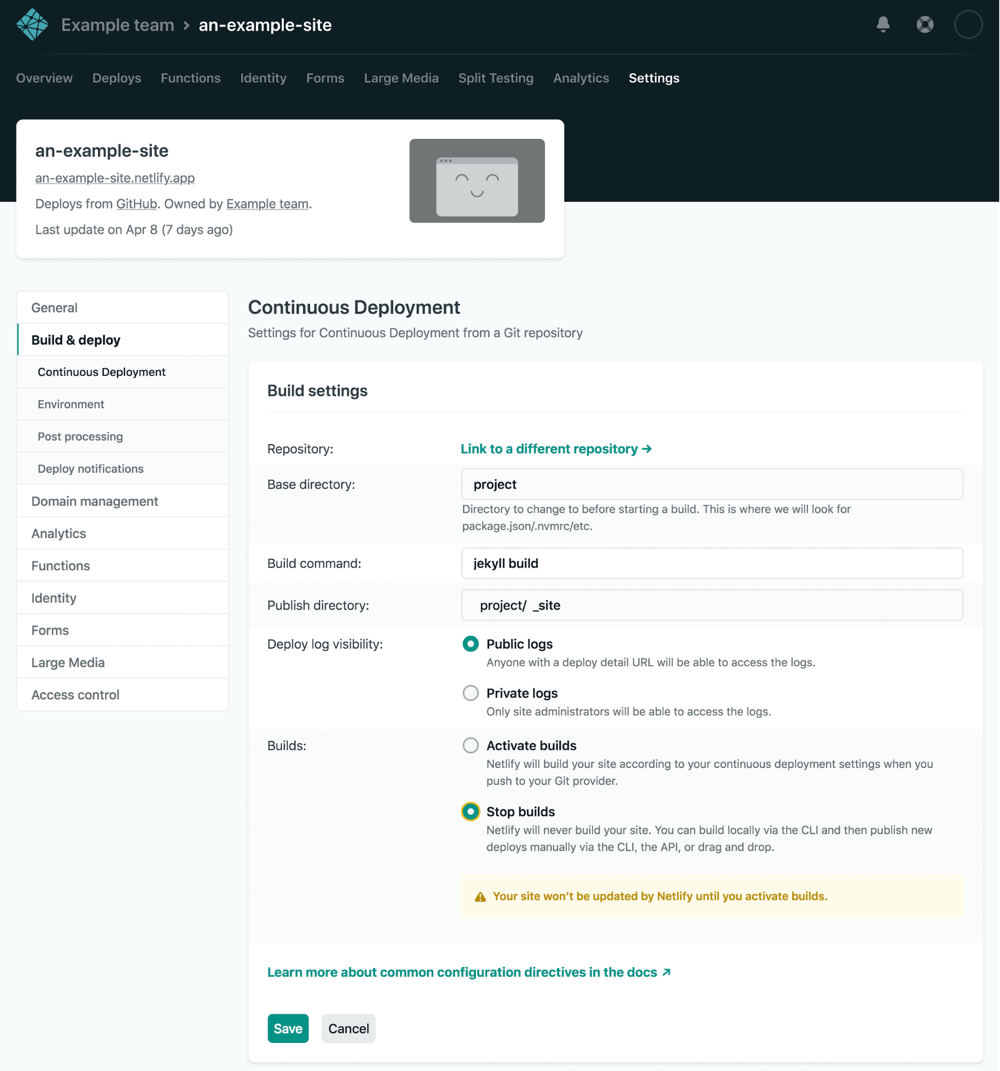Screen dimensions: 1000x1071
Task: Switch to the Deploys tab
Action: (116, 78)
